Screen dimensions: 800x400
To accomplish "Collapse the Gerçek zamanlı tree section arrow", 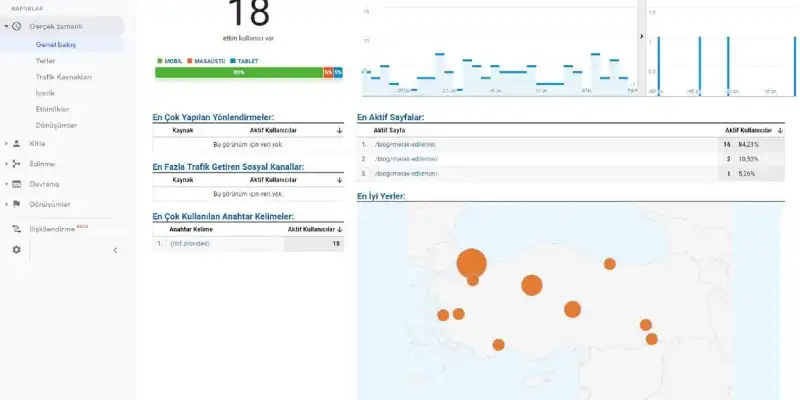I will 6,26.
